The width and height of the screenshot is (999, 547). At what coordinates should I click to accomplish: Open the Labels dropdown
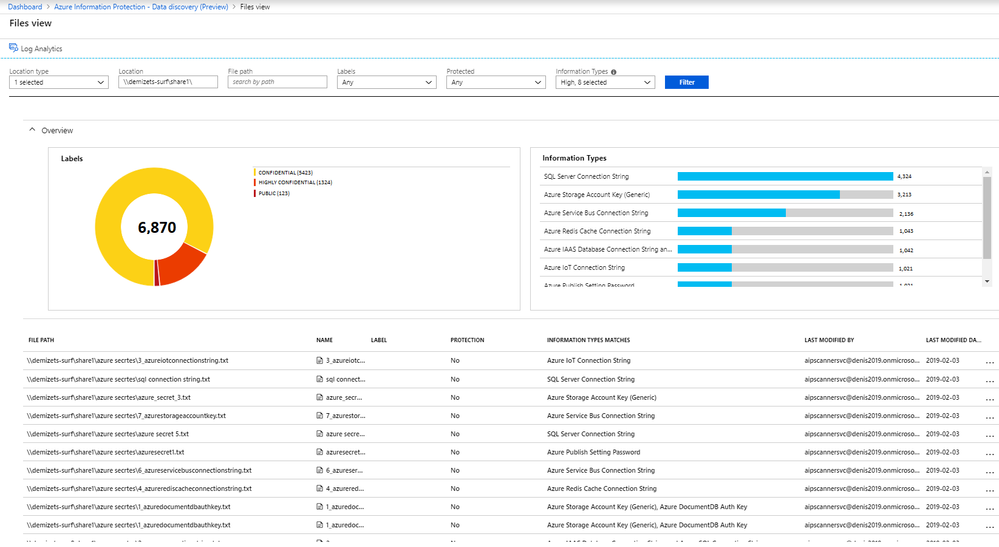[387, 82]
